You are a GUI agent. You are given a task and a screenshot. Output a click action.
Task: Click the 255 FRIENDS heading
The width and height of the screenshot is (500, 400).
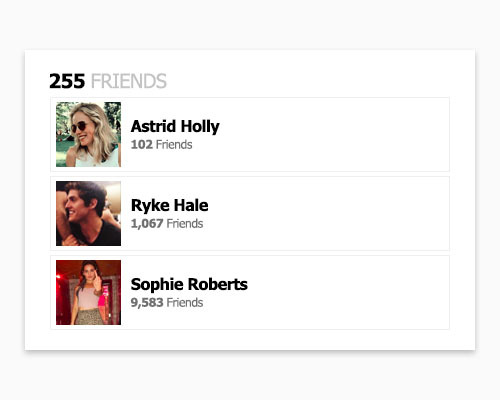[x=108, y=81]
